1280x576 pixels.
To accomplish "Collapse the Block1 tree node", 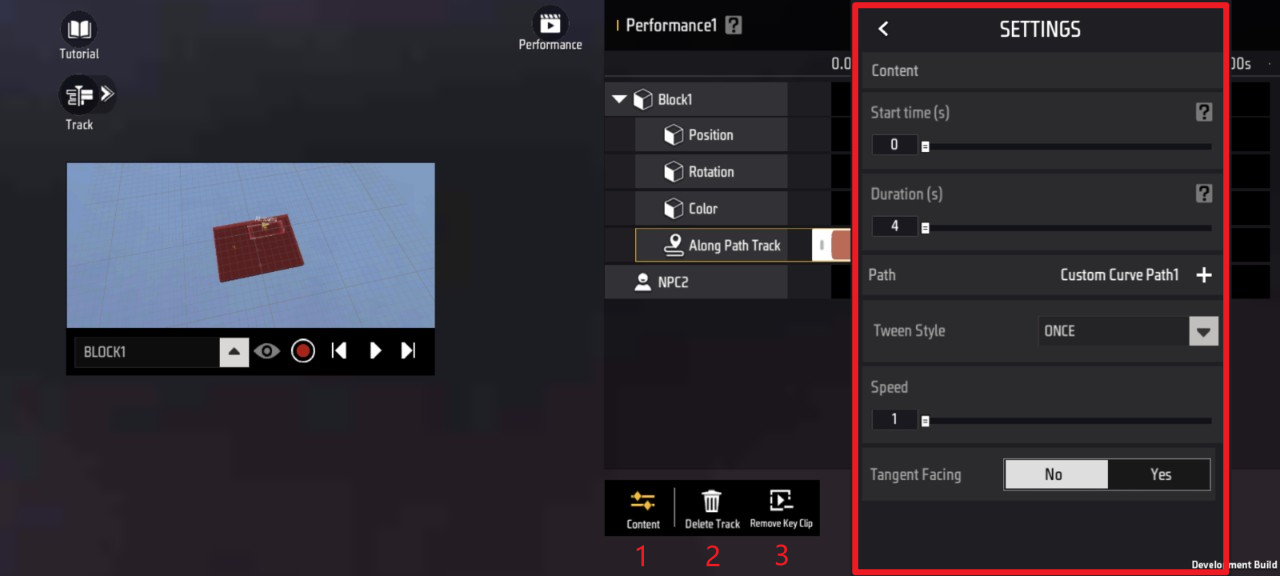I will click(x=619, y=99).
